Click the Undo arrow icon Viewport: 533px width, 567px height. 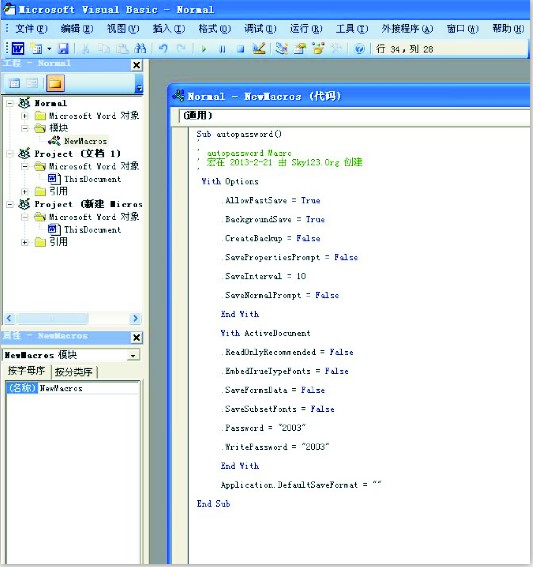click(163, 48)
